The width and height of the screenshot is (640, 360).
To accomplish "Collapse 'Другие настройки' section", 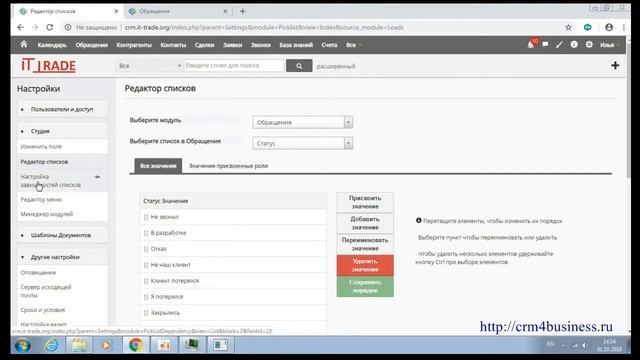I will click(62, 257).
